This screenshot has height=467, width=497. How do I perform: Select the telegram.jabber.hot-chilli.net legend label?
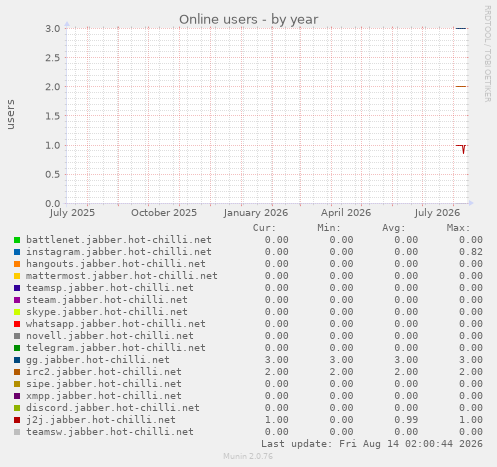point(116,348)
